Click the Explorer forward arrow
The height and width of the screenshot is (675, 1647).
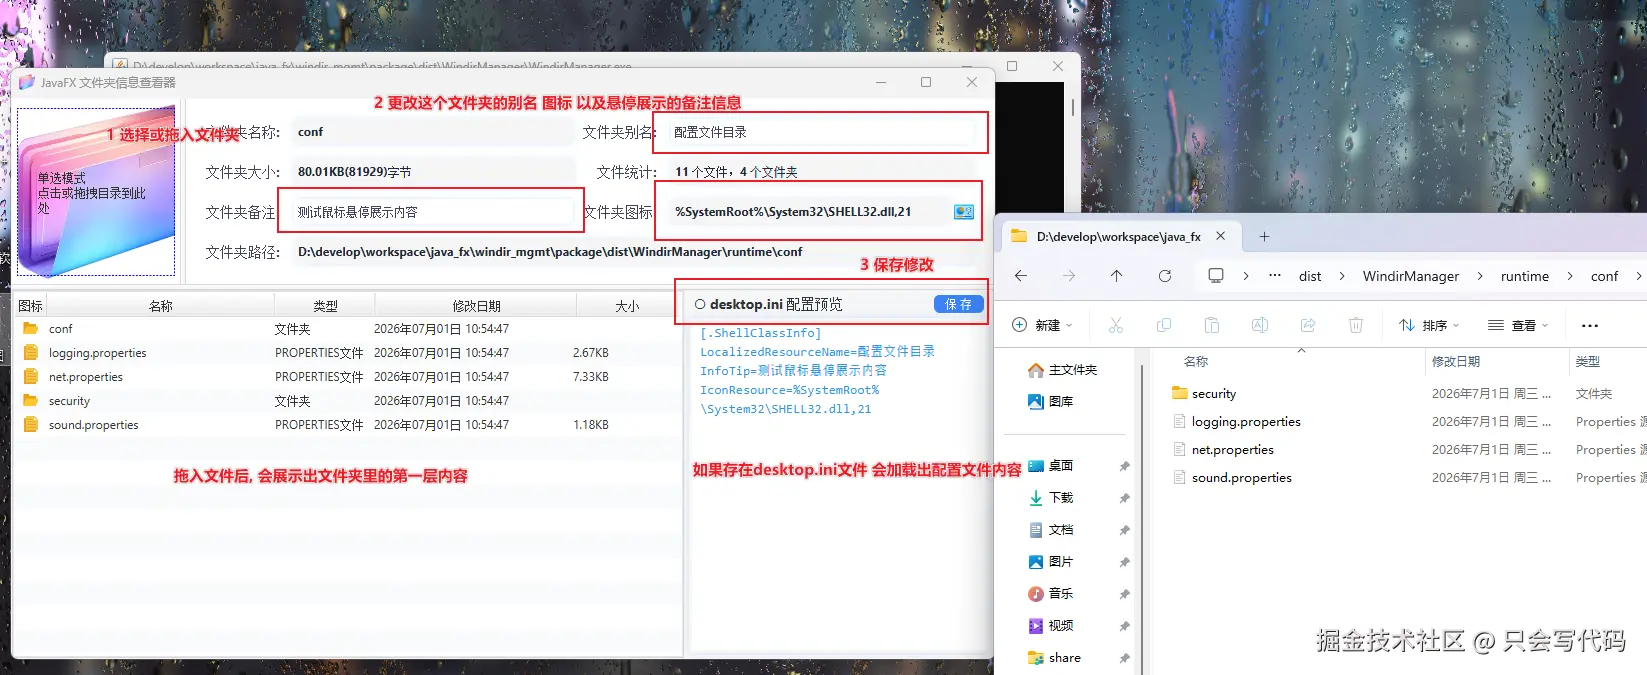[x=1069, y=276]
